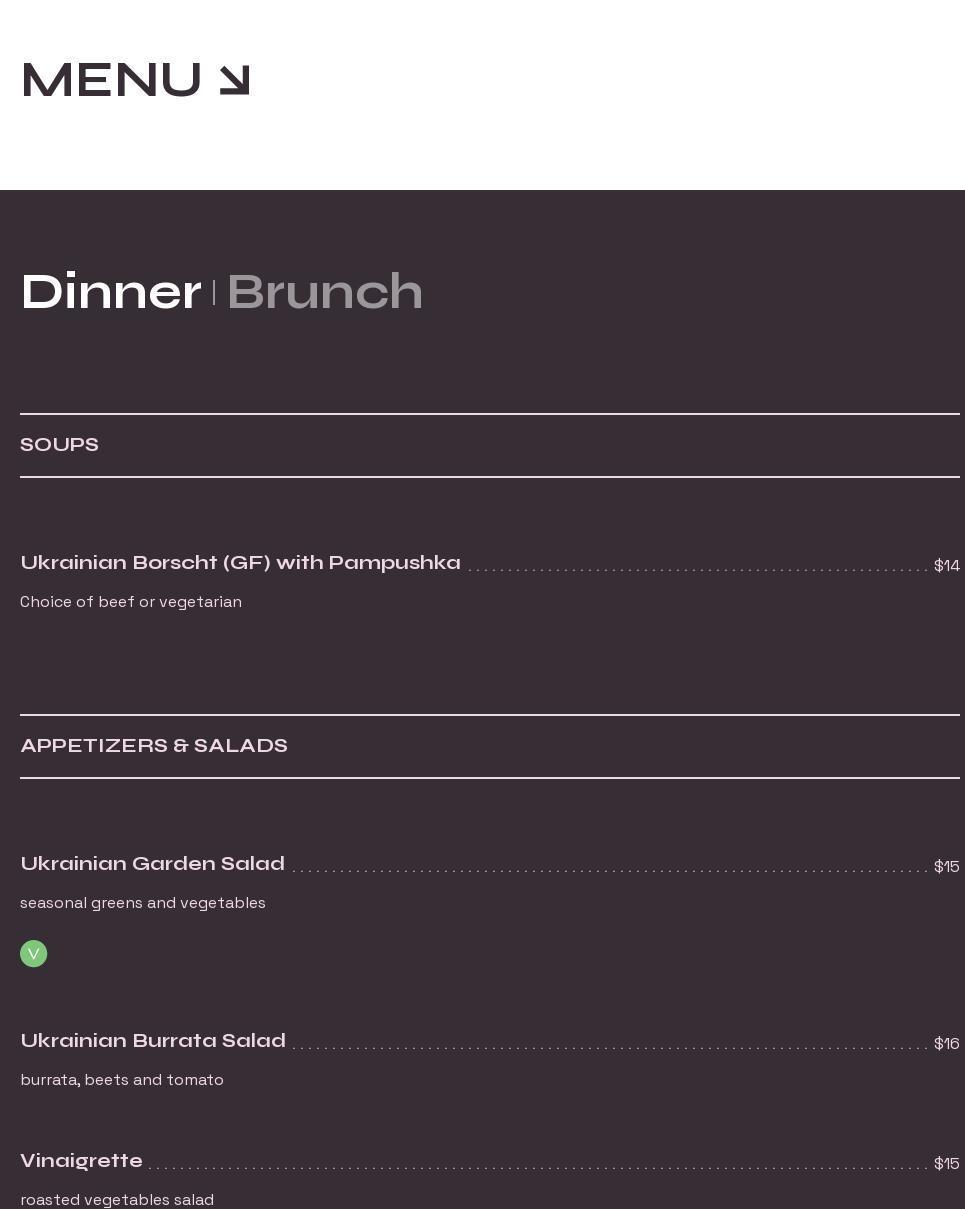Click the Vinaigrette $15 price

tap(946, 1164)
